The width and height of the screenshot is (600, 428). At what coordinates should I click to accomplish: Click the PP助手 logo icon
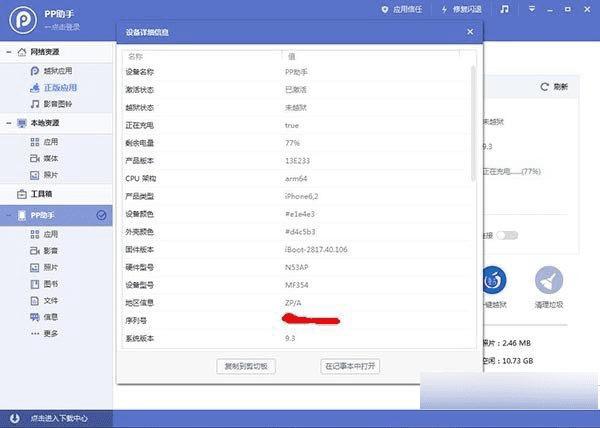coord(23,21)
